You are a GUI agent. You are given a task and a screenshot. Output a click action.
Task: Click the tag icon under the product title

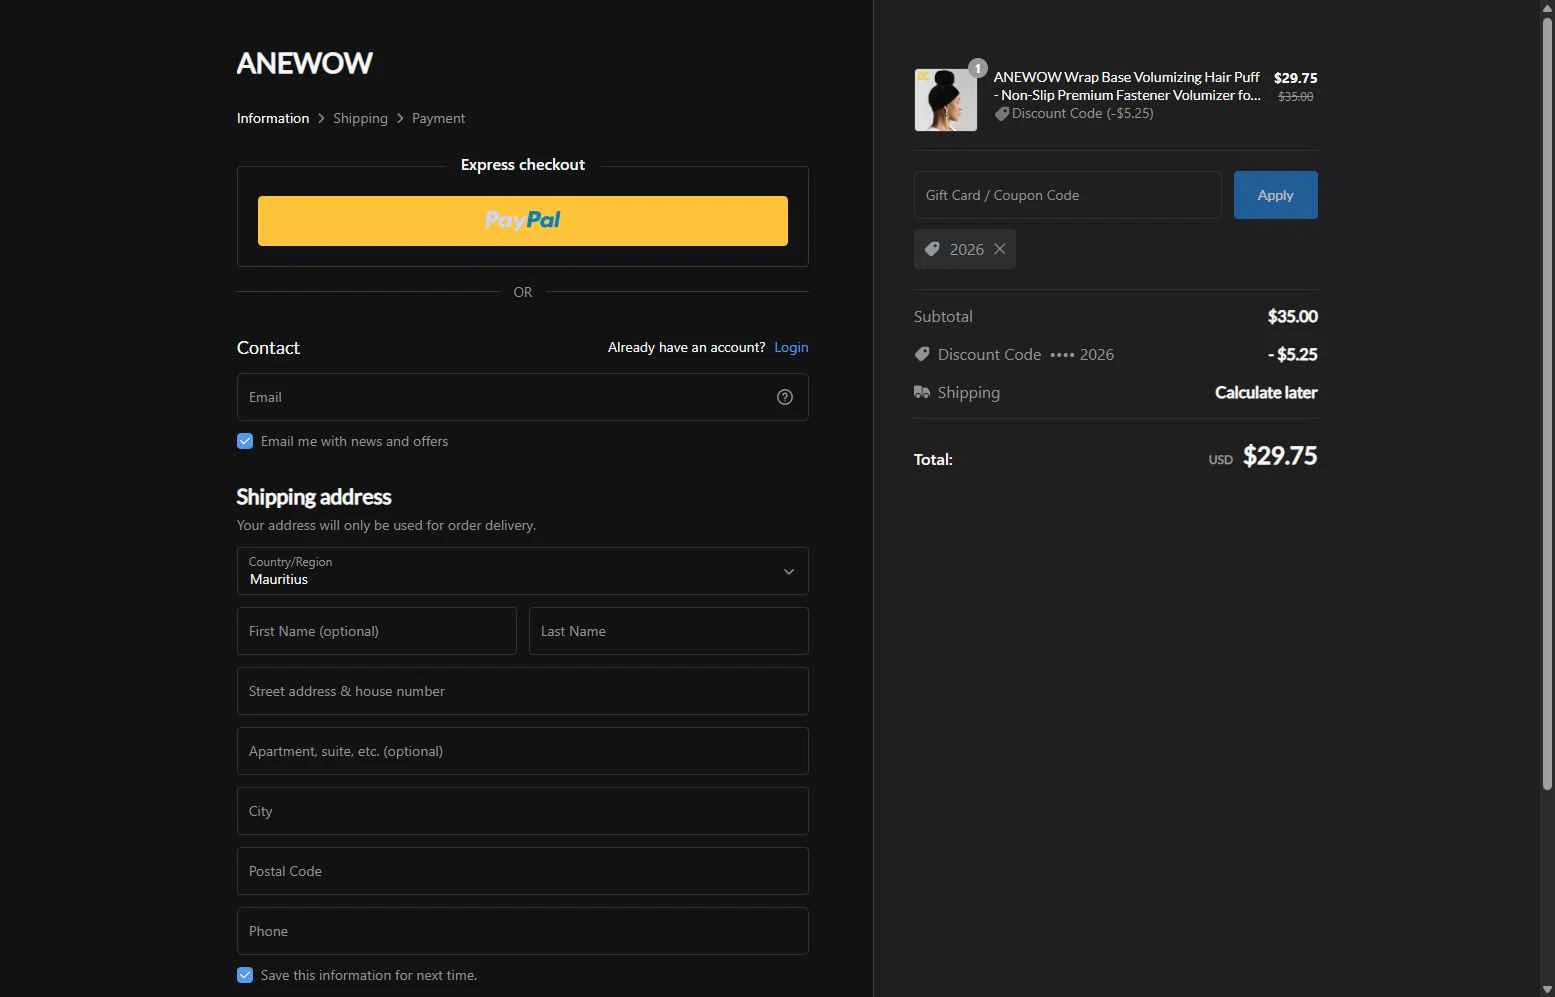pyautogui.click(x=1002, y=114)
